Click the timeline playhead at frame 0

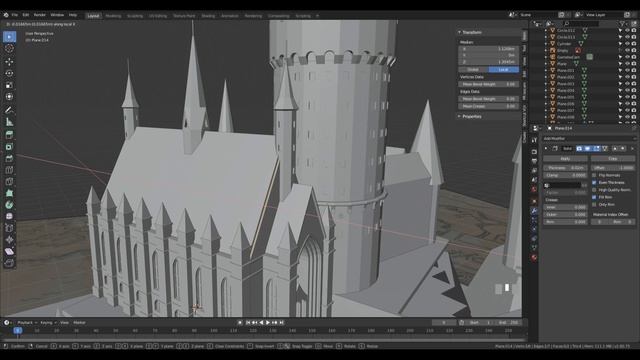point(18,331)
